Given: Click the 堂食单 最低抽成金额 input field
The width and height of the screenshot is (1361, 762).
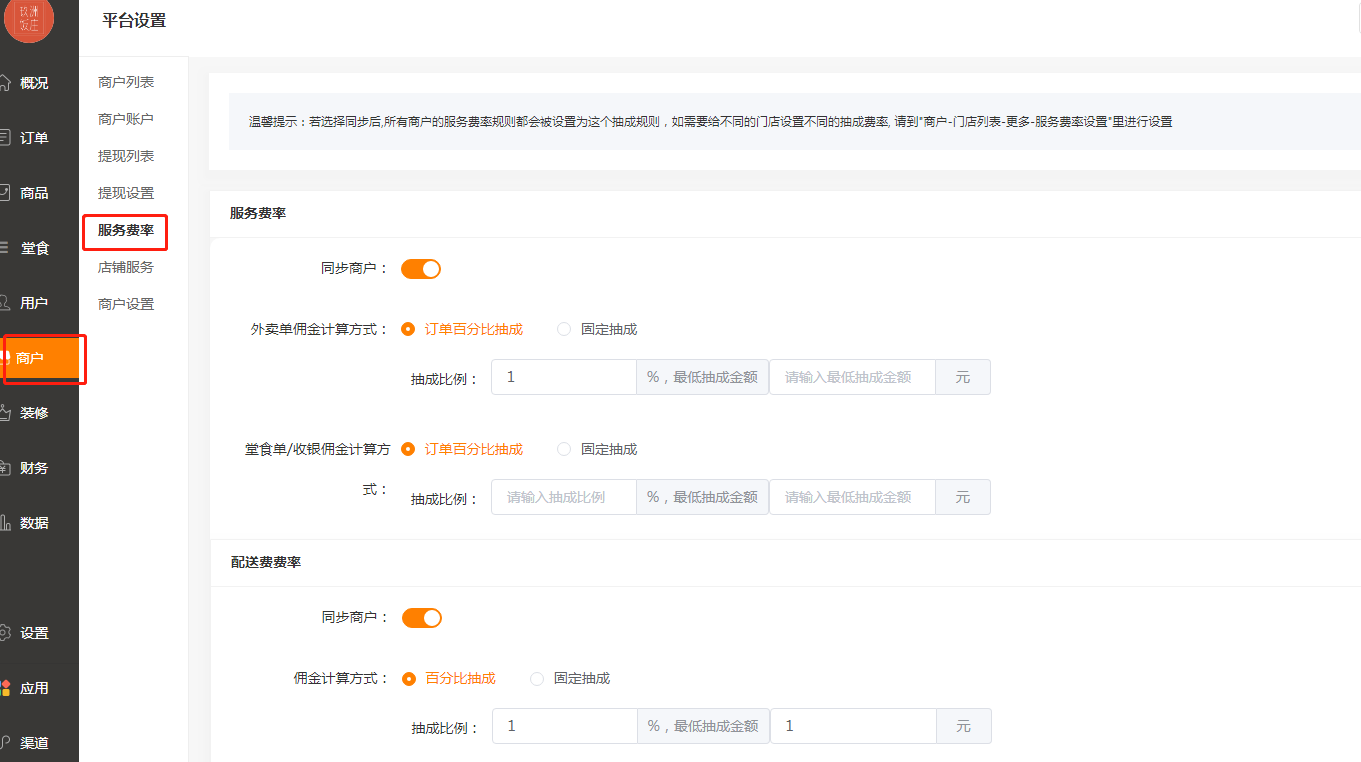Looking at the screenshot, I should pos(852,497).
